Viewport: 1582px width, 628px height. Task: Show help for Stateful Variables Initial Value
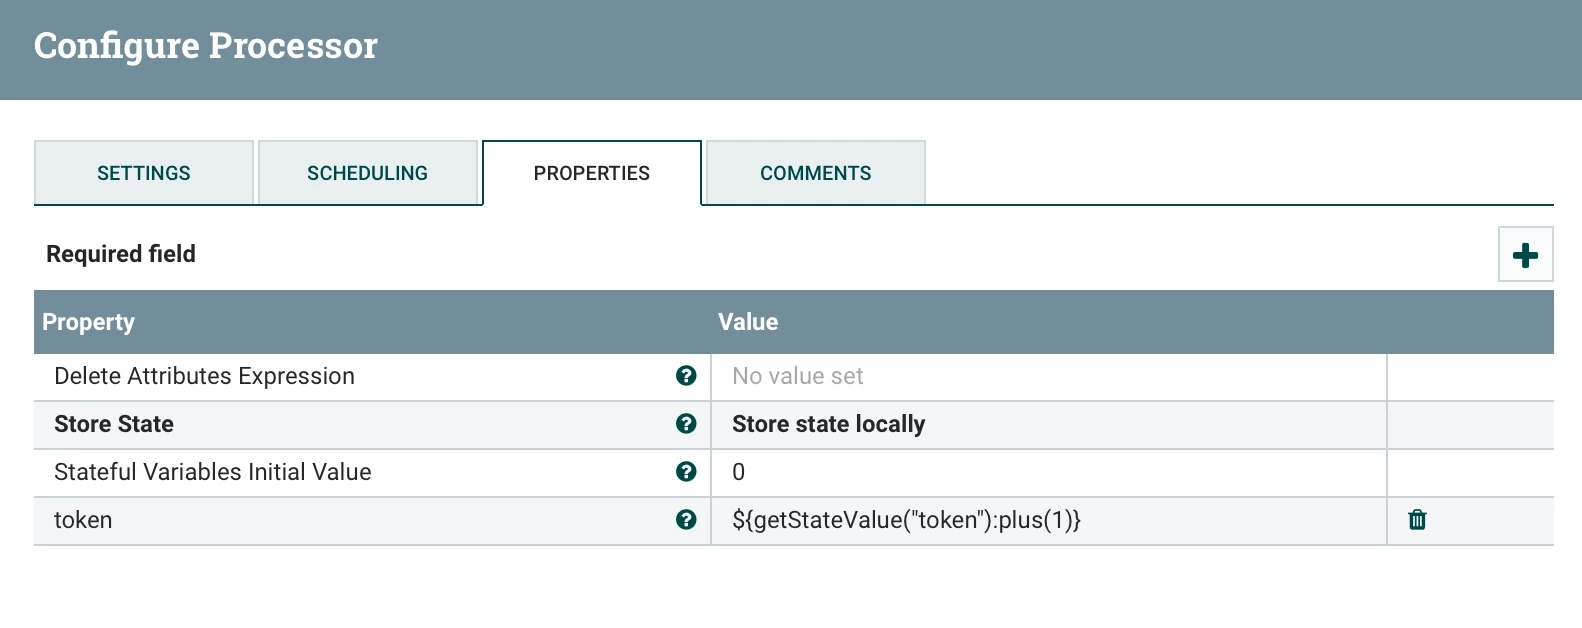pos(686,472)
